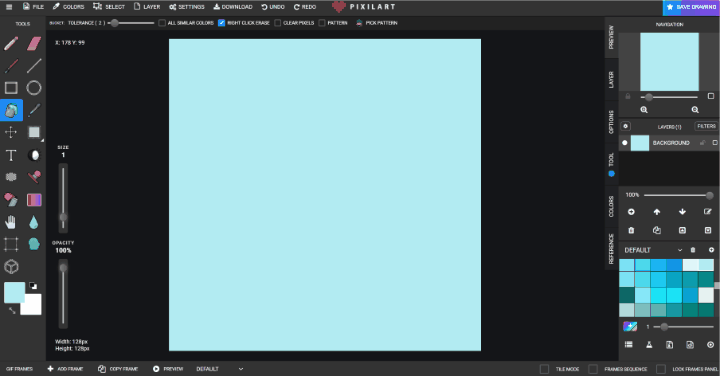Reset to default black and white colors
Screen dimensions: 720x376
[x=33, y=286]
